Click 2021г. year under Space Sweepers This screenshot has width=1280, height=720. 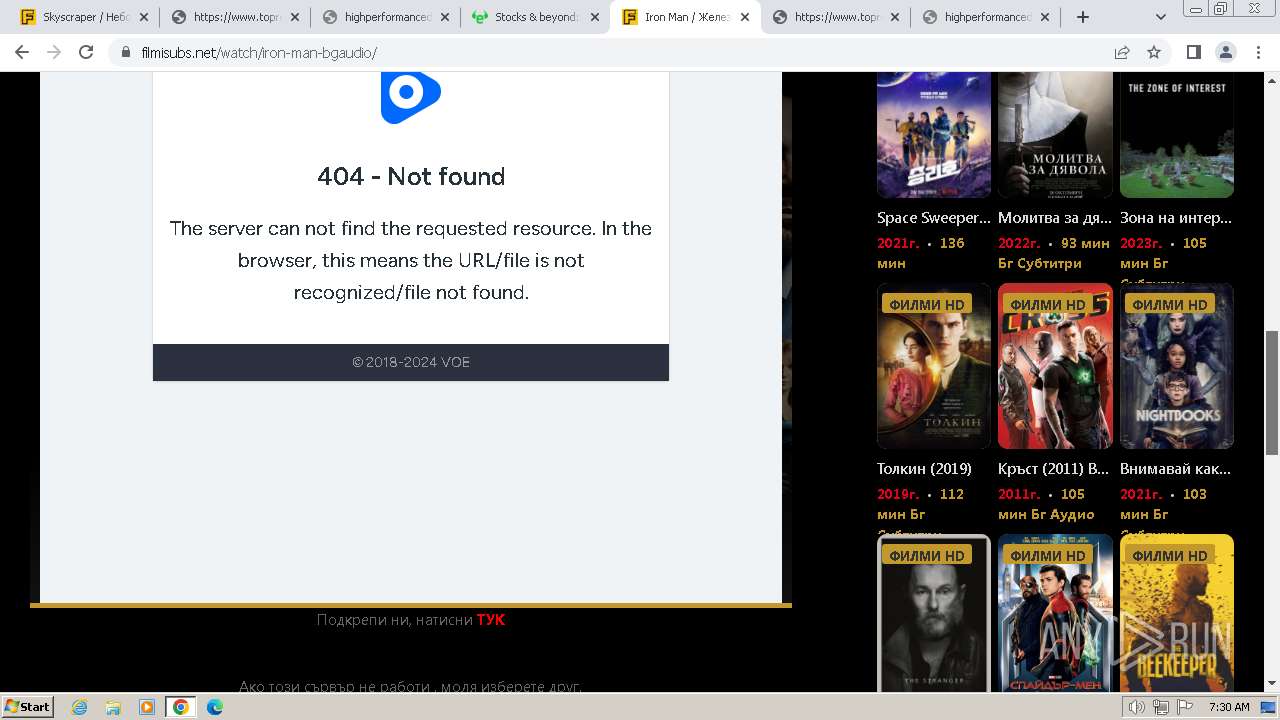tap(898, 243)
